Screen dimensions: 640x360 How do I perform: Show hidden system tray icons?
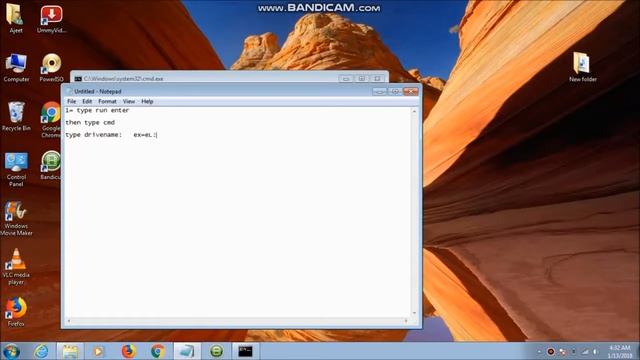(x=539, y=352)
